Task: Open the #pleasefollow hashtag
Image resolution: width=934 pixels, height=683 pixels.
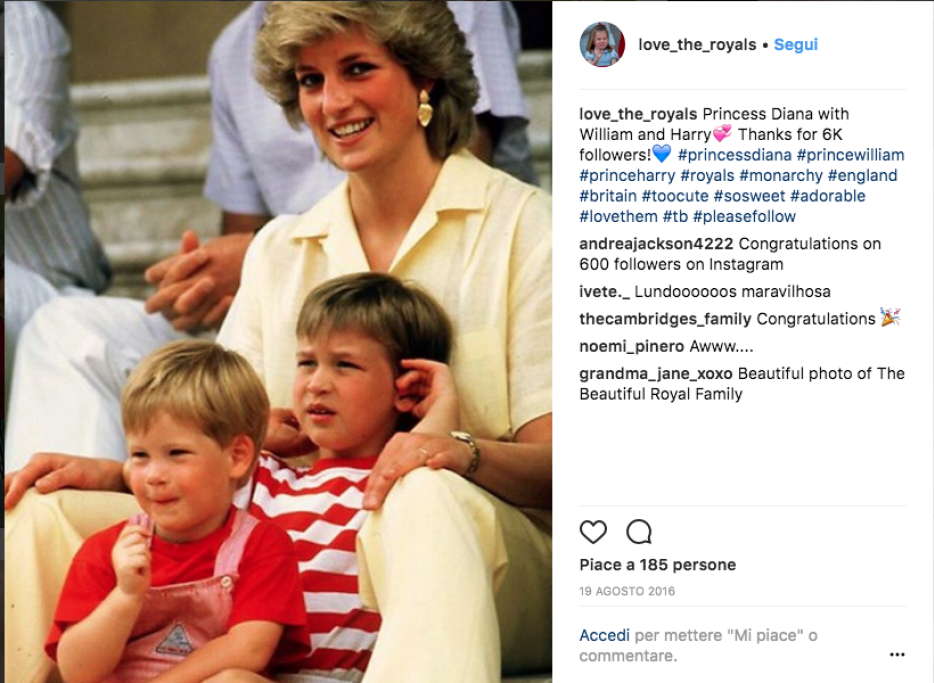Action: pyautogui.click(x=745, y=216)
